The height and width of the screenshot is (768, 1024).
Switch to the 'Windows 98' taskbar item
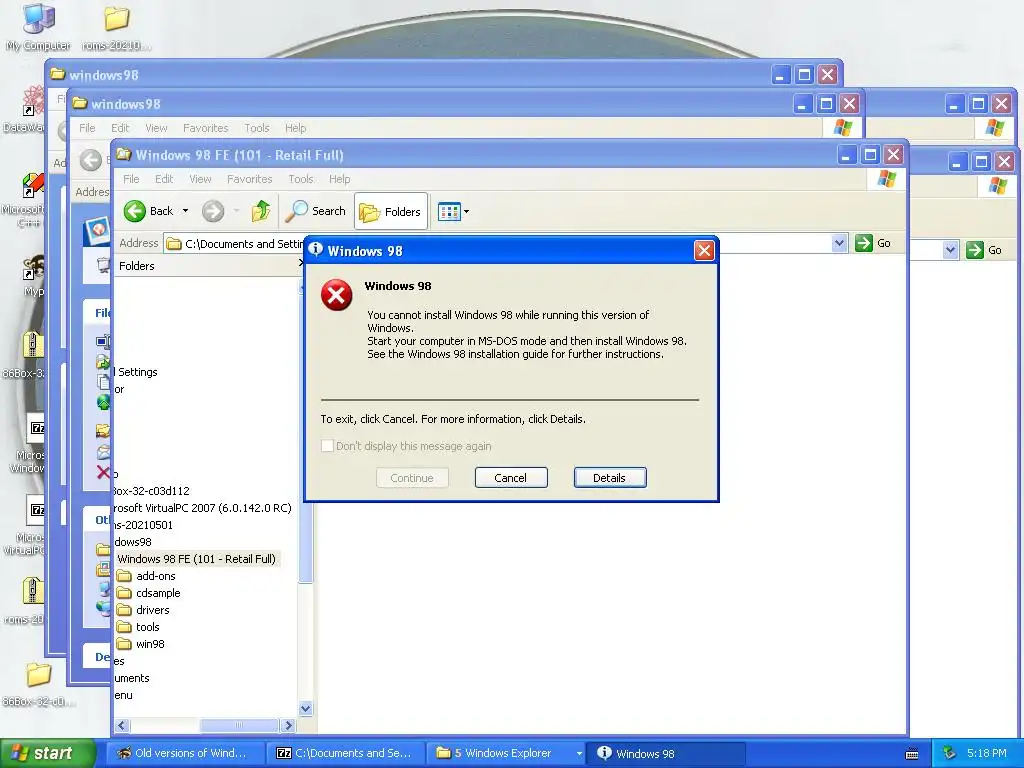click(x=666, y=753)
